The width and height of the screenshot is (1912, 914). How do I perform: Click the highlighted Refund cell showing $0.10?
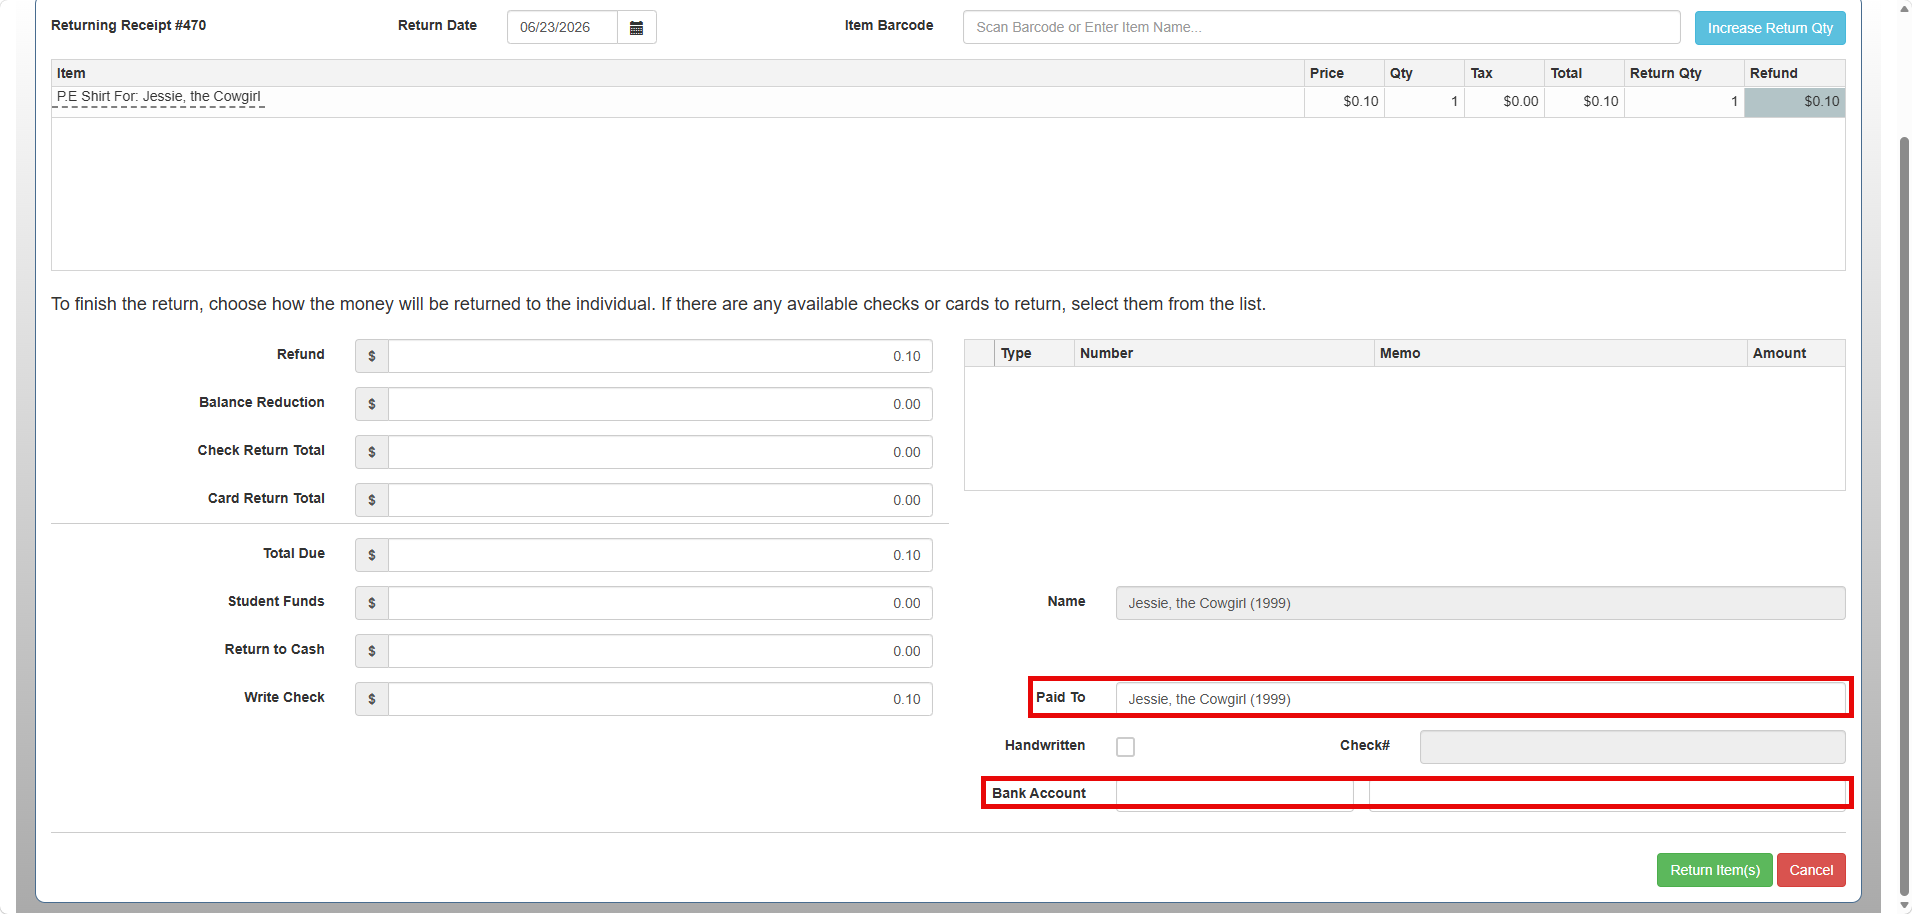(x=1794, y=102)
